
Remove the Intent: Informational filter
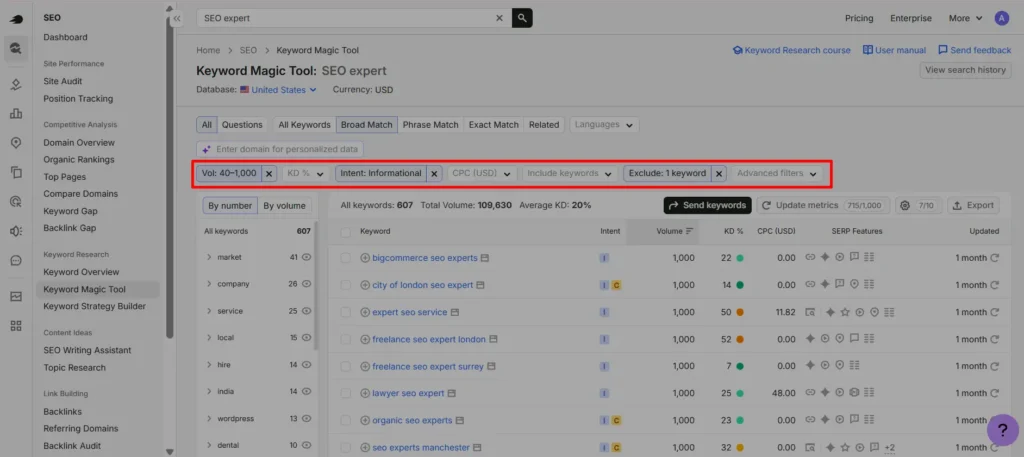pyautogui.click(x=434, y=174)
